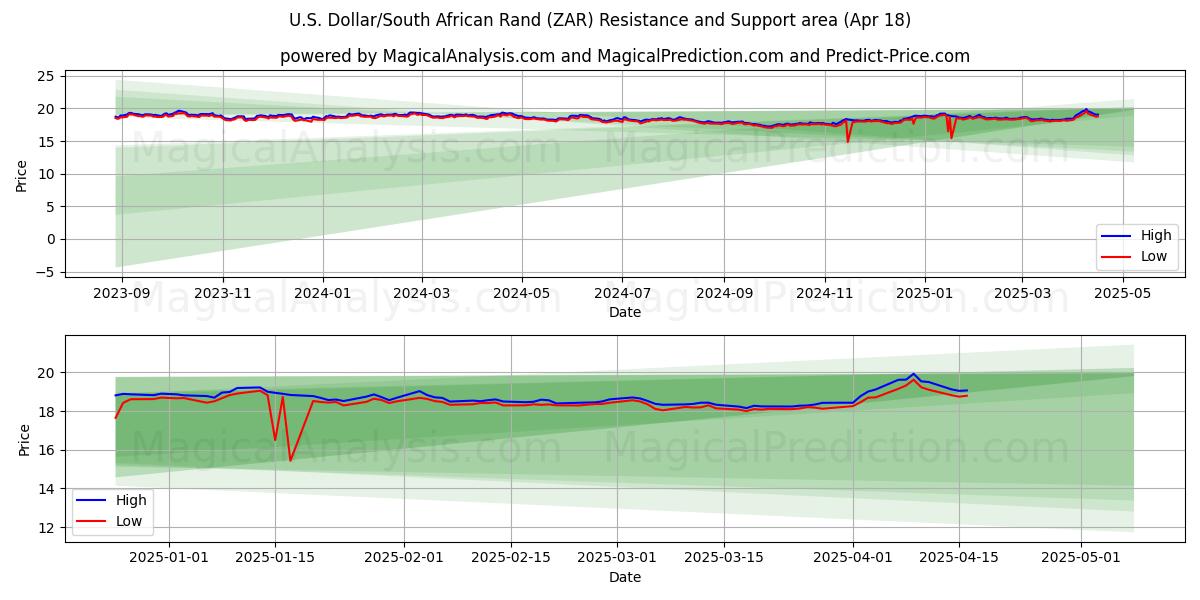Click the sharp red Low dip near 2025-01-15
The height and width of the screenshot is (600, 1200).
(x=291, y=460)
